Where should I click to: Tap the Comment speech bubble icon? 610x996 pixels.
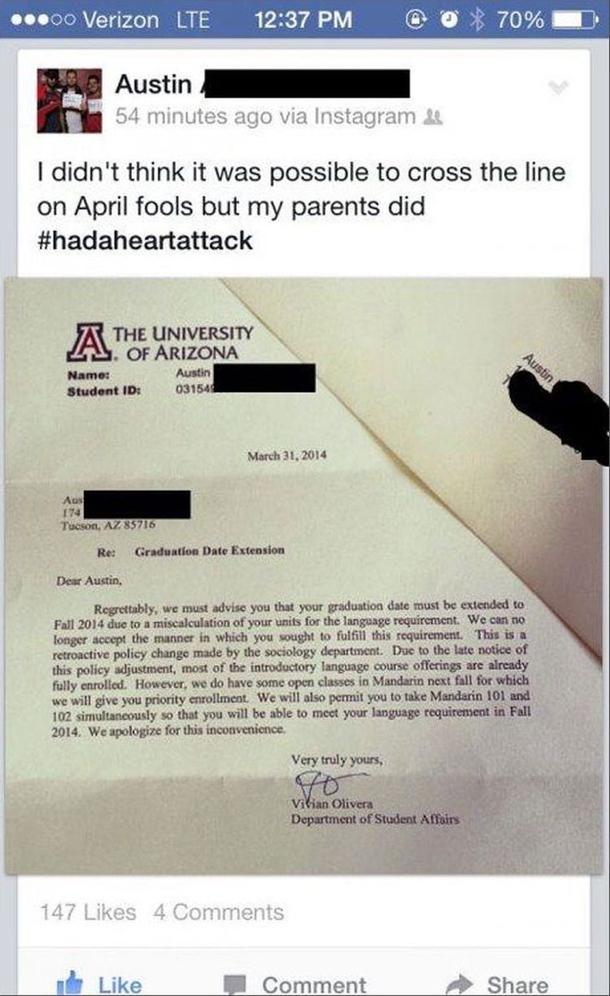click(234, 985)
